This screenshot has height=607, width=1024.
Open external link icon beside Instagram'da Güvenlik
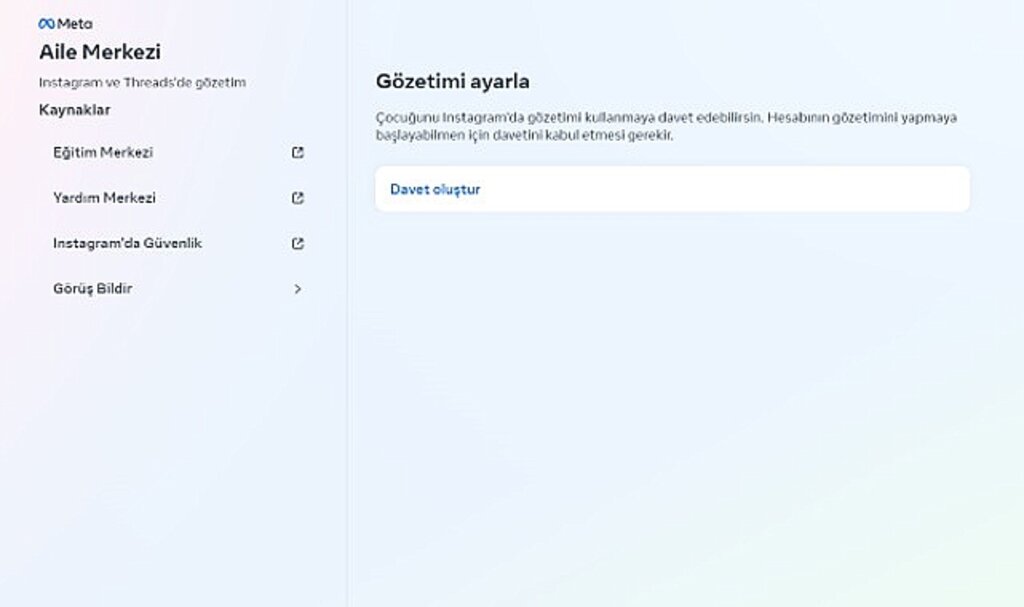coord(298,243)
